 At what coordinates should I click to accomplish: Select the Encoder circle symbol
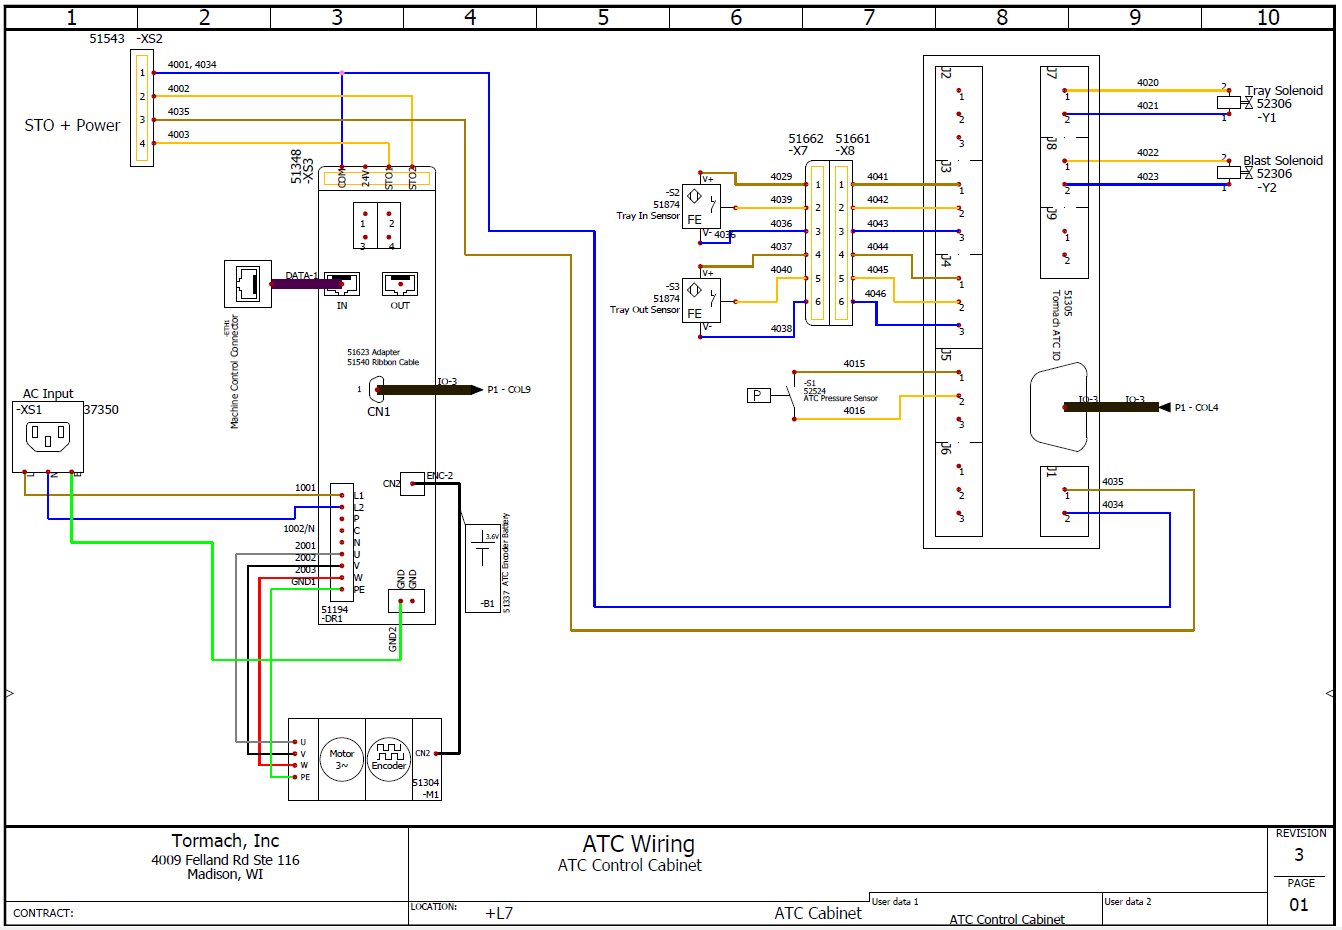coord(389,760)
